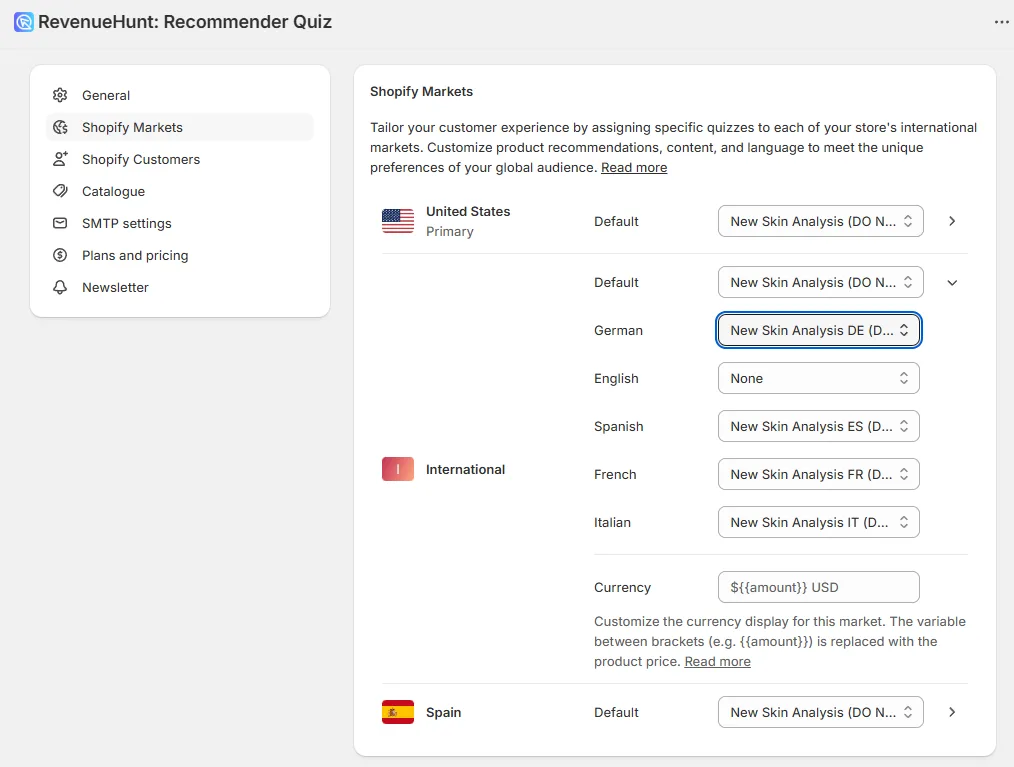
Task: Click the English language label
Action: click(x=616, y=378)
